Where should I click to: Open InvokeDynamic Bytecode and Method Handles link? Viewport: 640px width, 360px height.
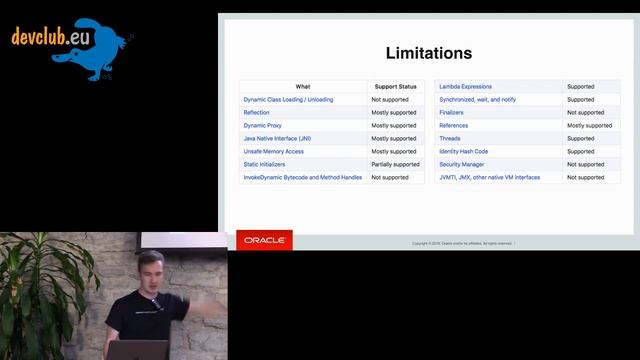[x=302, y=178]
